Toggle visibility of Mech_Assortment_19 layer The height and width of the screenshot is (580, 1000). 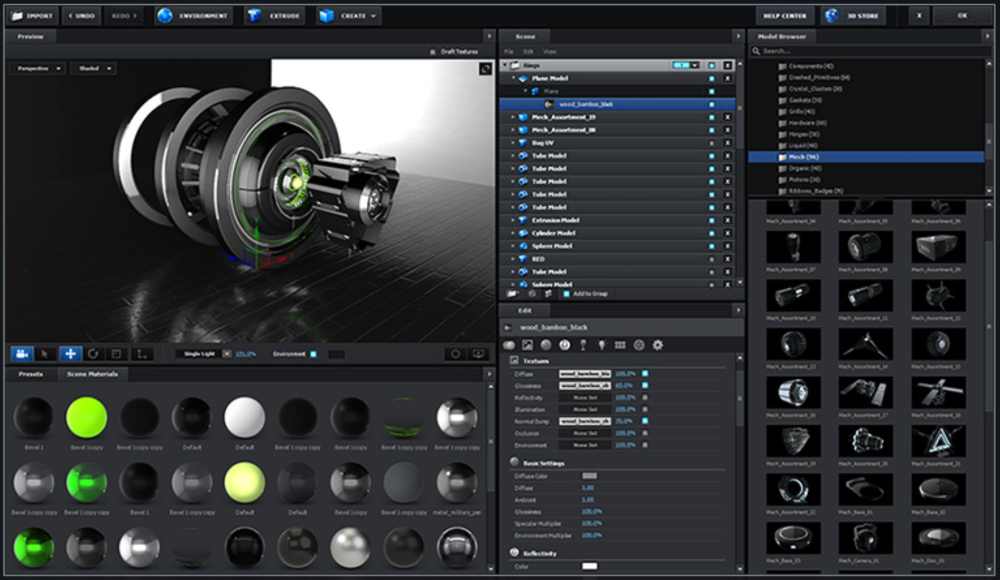click(x=712, y=117)
